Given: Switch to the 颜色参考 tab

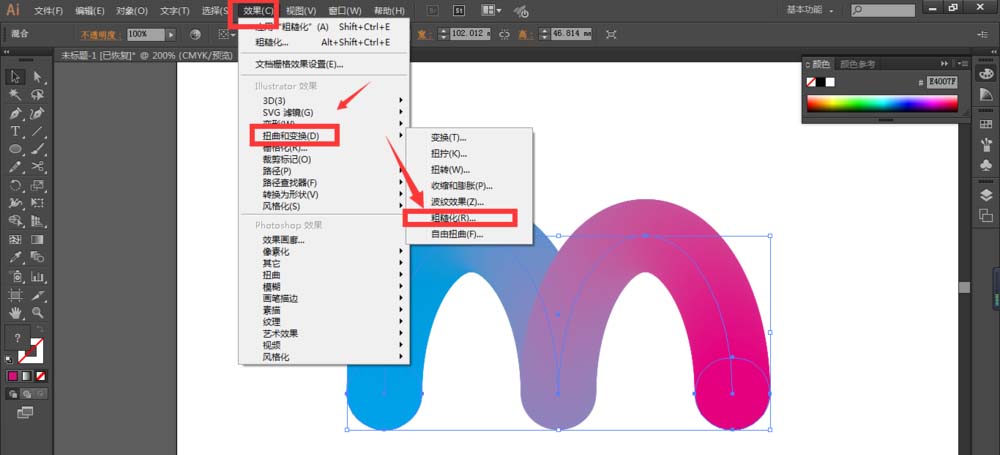Looking at the screenshot, I should point(857,64).
